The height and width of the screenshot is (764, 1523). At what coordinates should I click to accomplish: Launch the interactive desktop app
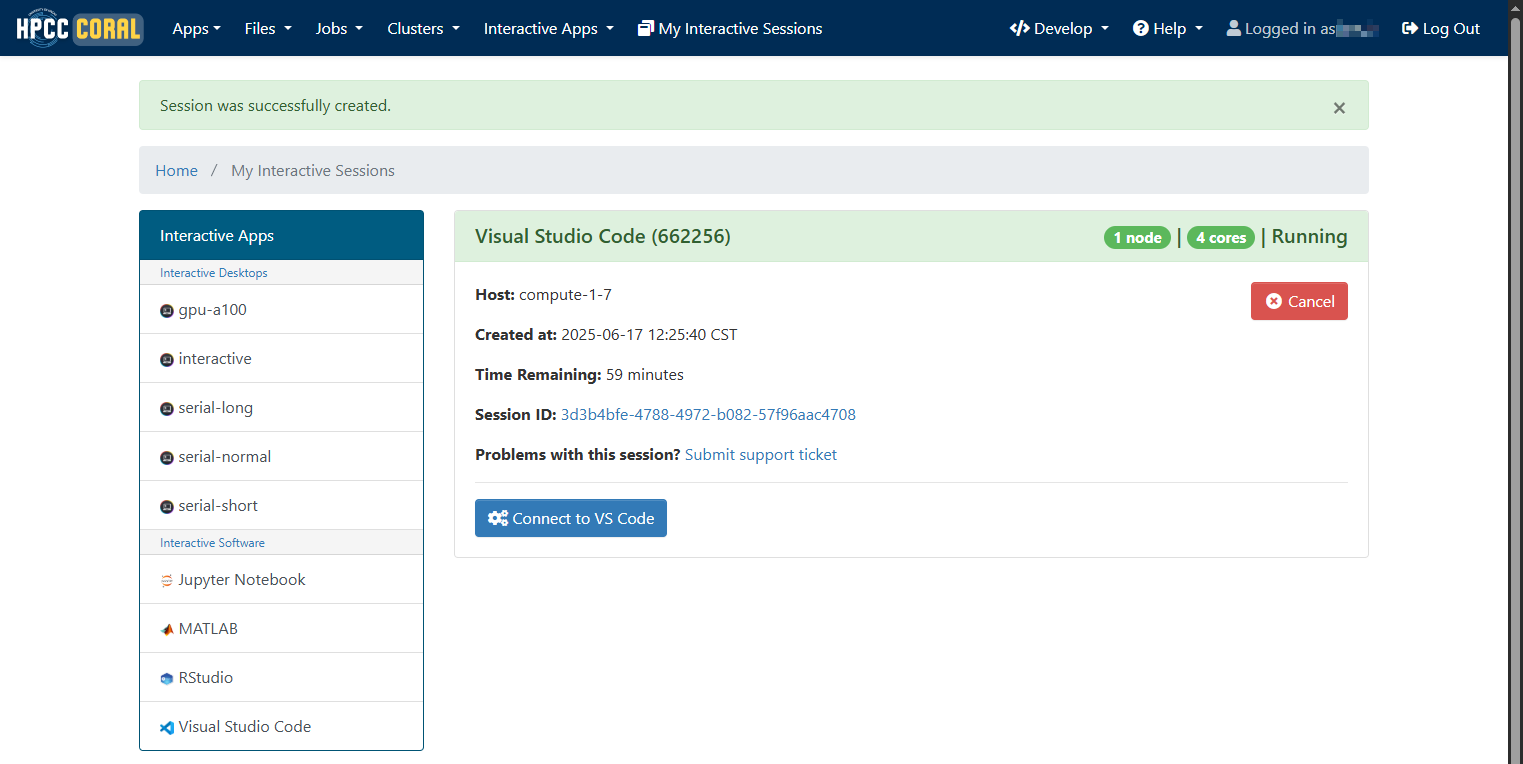click(x=281, y=359)
